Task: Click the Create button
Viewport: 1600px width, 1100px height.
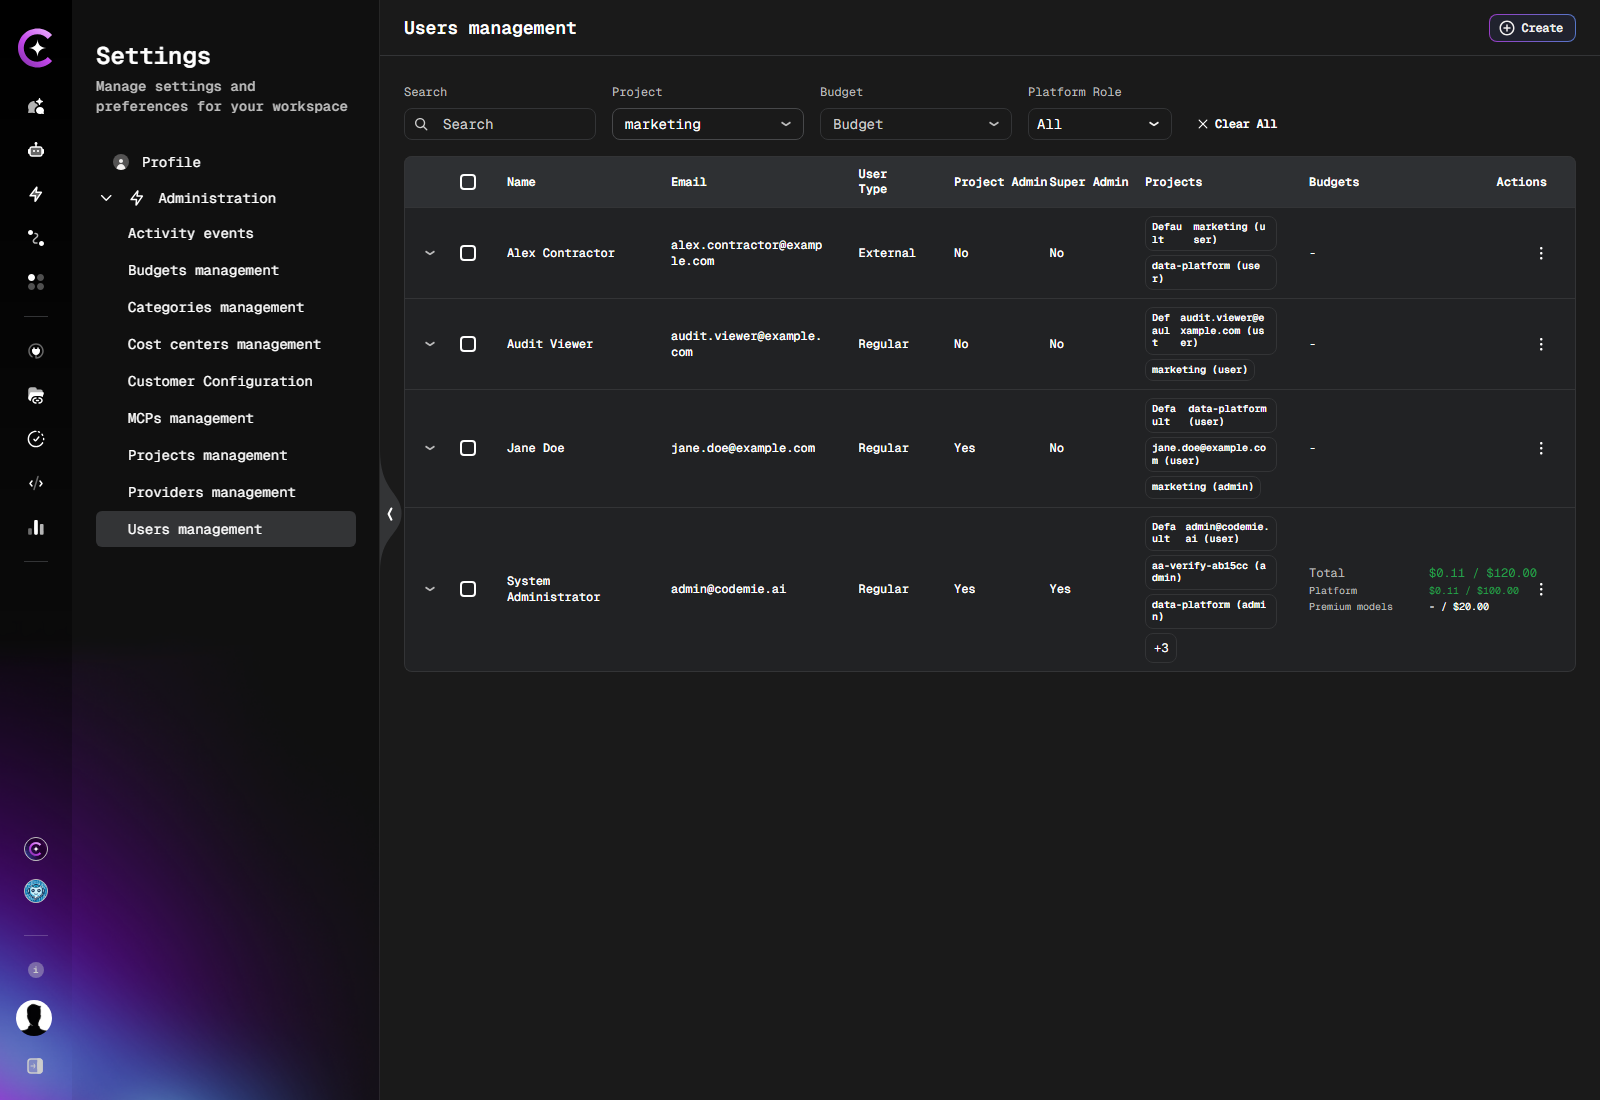Action: click(1532, 28)
